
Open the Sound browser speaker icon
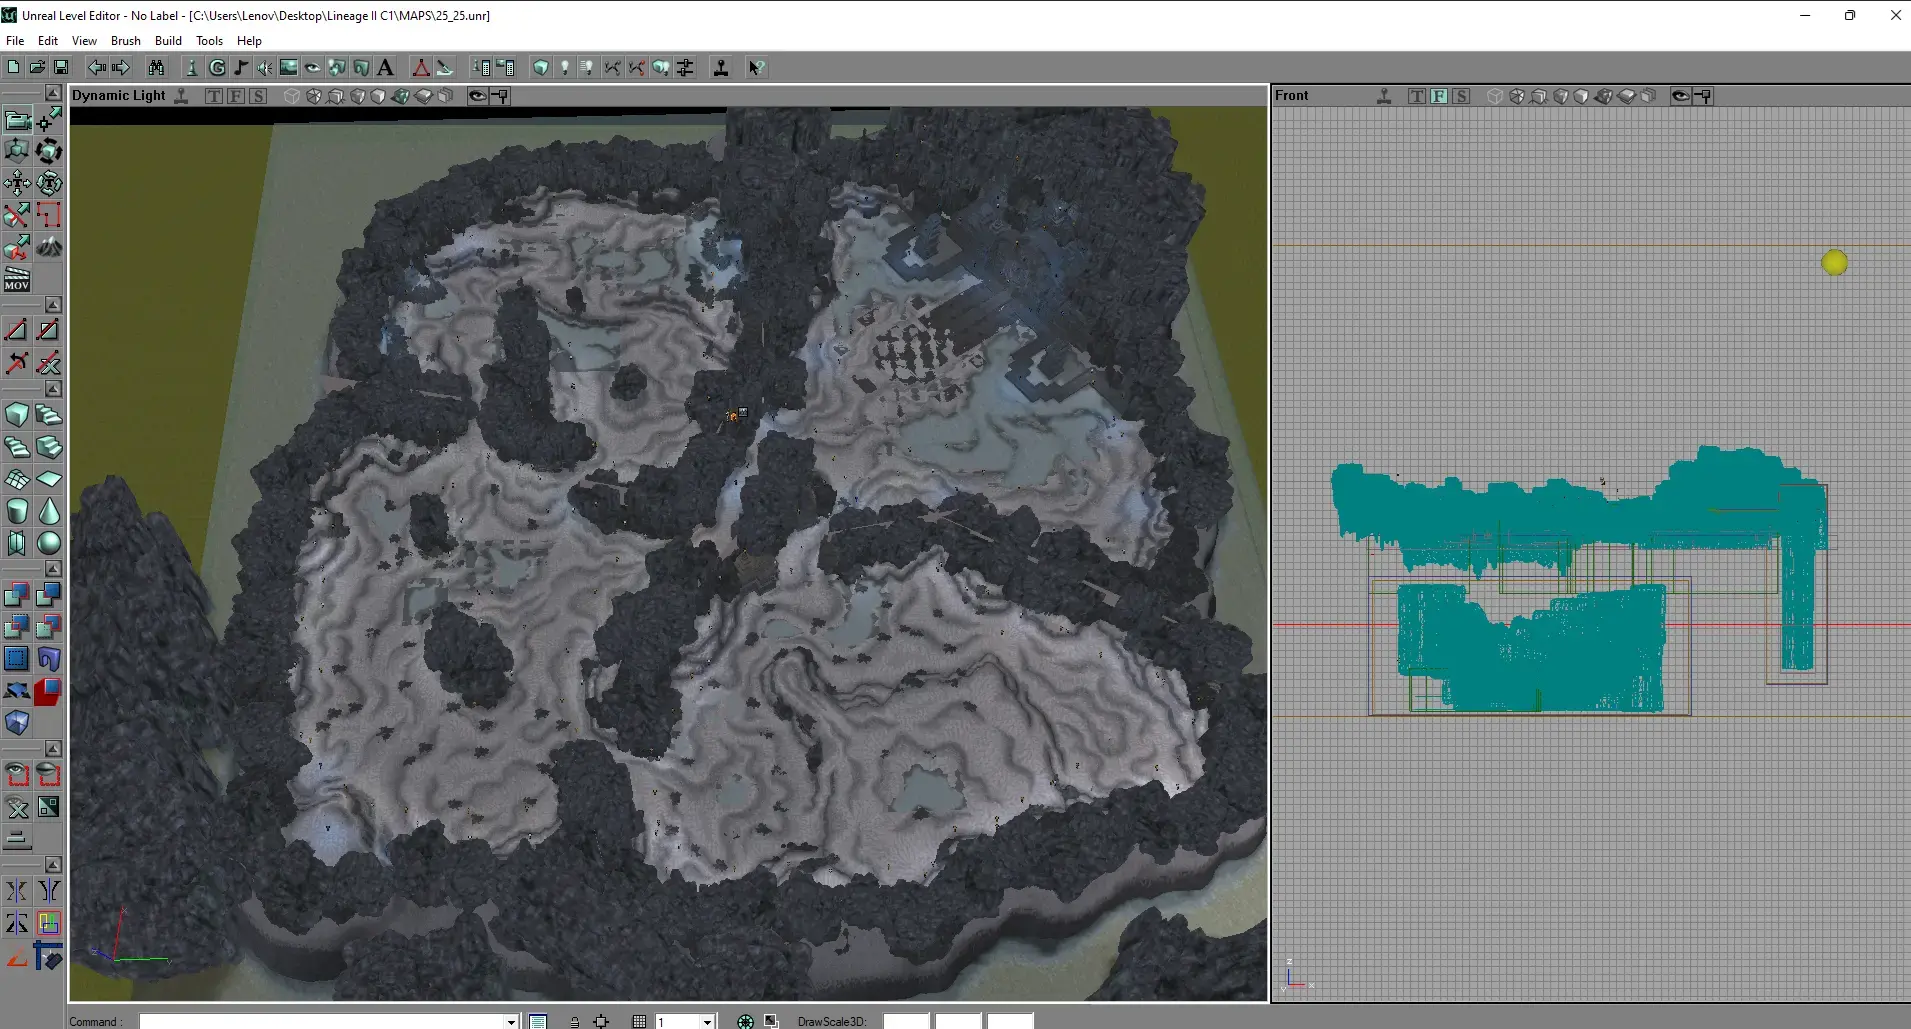(264, 68)
